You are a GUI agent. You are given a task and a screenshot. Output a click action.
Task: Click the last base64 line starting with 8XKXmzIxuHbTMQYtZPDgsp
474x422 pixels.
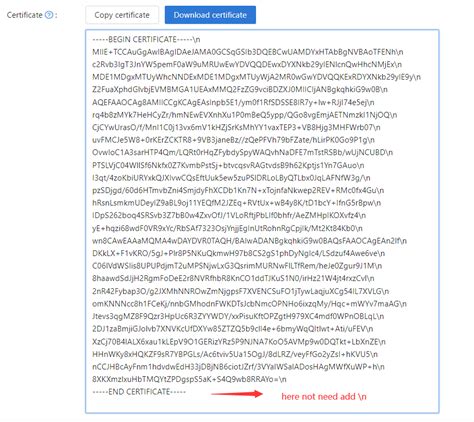189,379
